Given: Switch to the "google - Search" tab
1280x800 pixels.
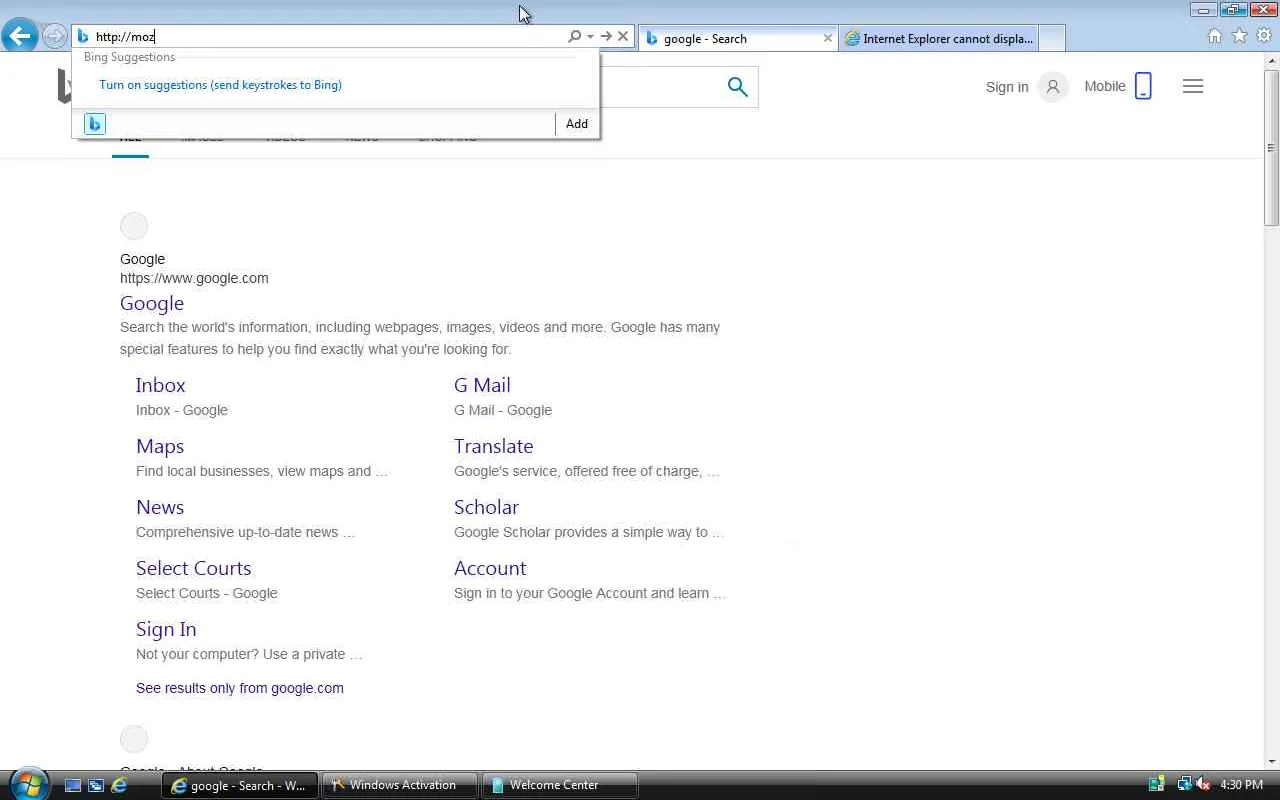Looking at the screenshot, I should 730,38.
